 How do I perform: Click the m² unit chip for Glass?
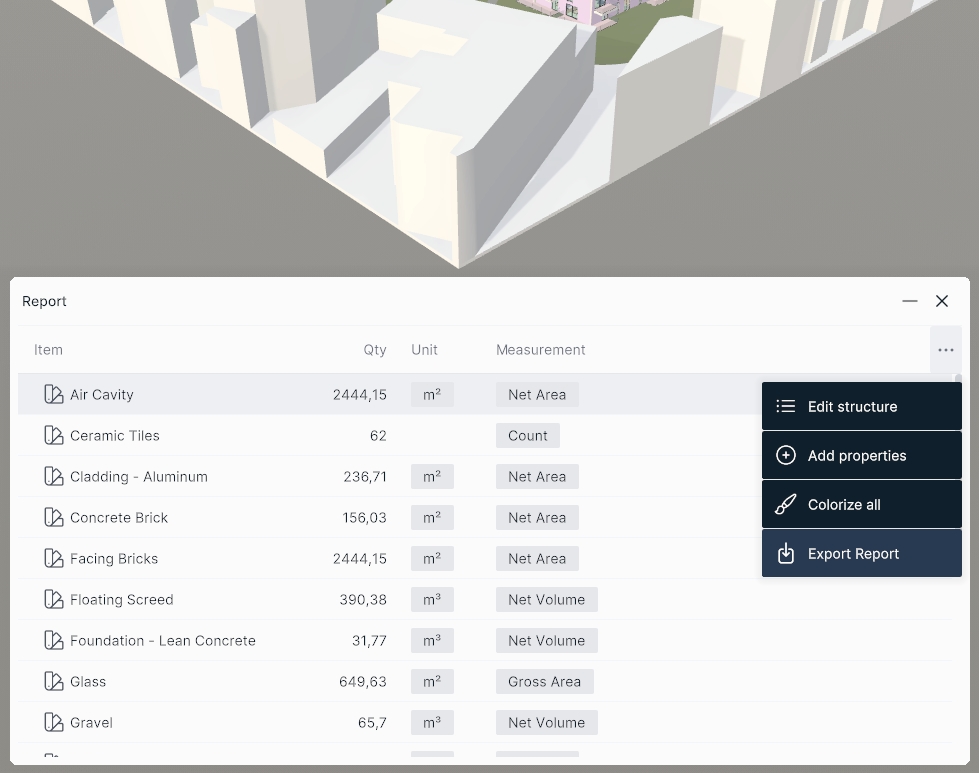pos(432,682)
